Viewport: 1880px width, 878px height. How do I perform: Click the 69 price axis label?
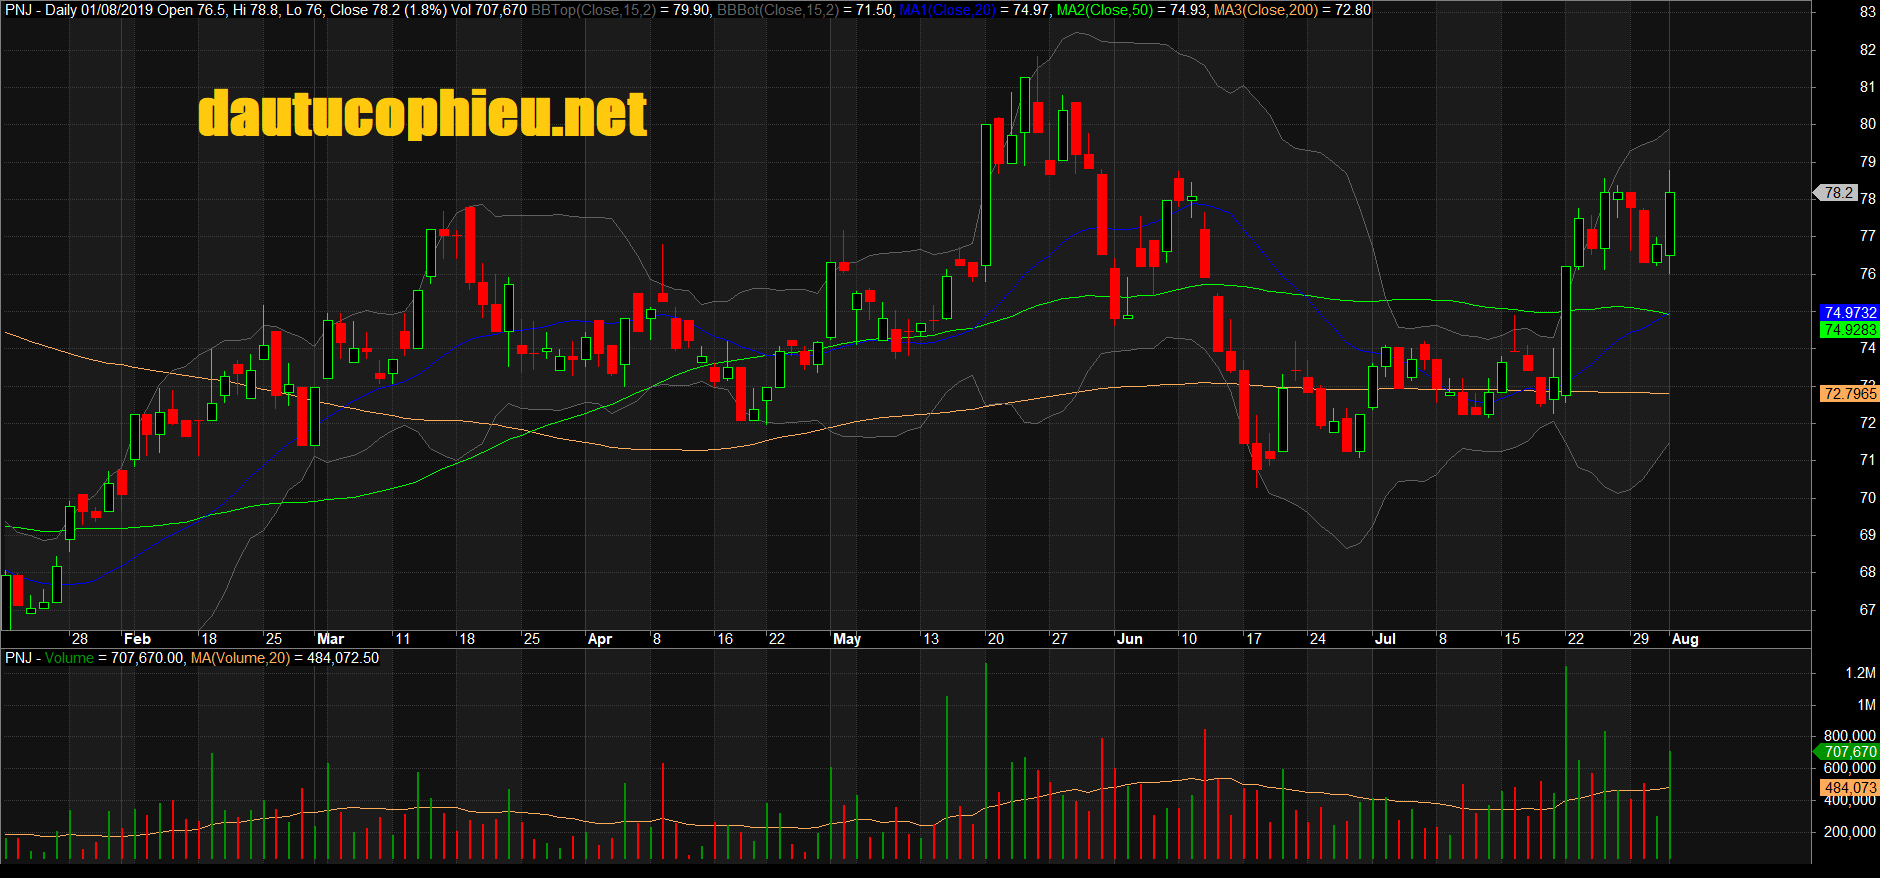click(x=1867, y=535)
